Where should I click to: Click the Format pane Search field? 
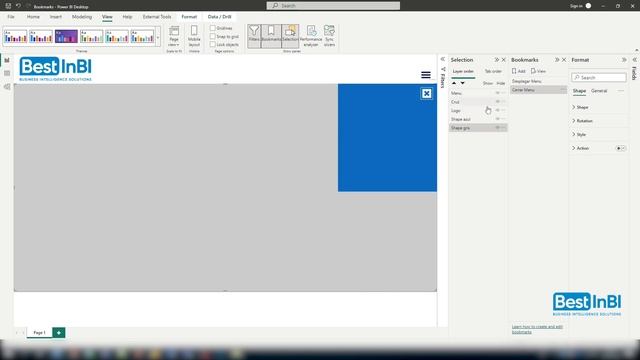(599, 78)
